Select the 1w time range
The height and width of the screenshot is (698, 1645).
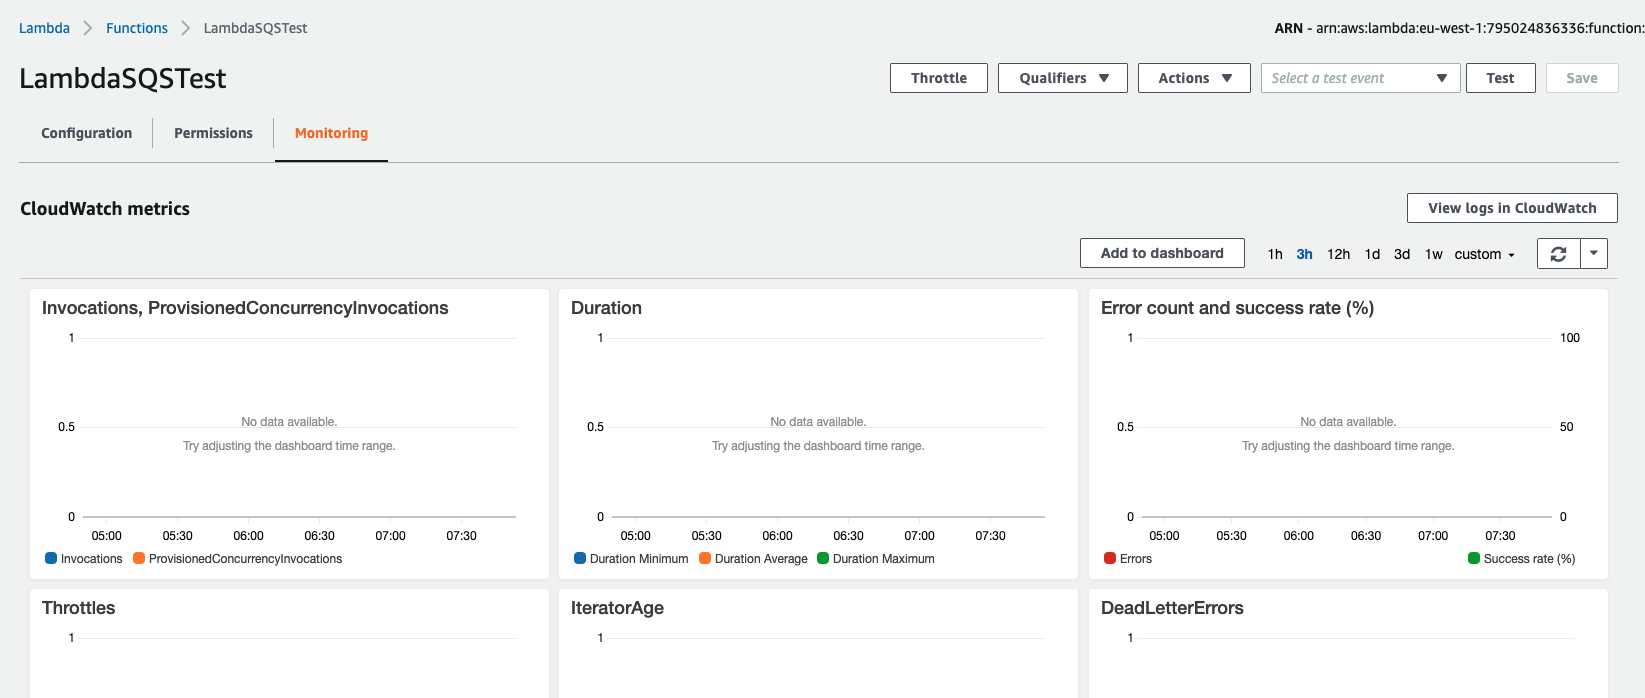point(1434,254)
